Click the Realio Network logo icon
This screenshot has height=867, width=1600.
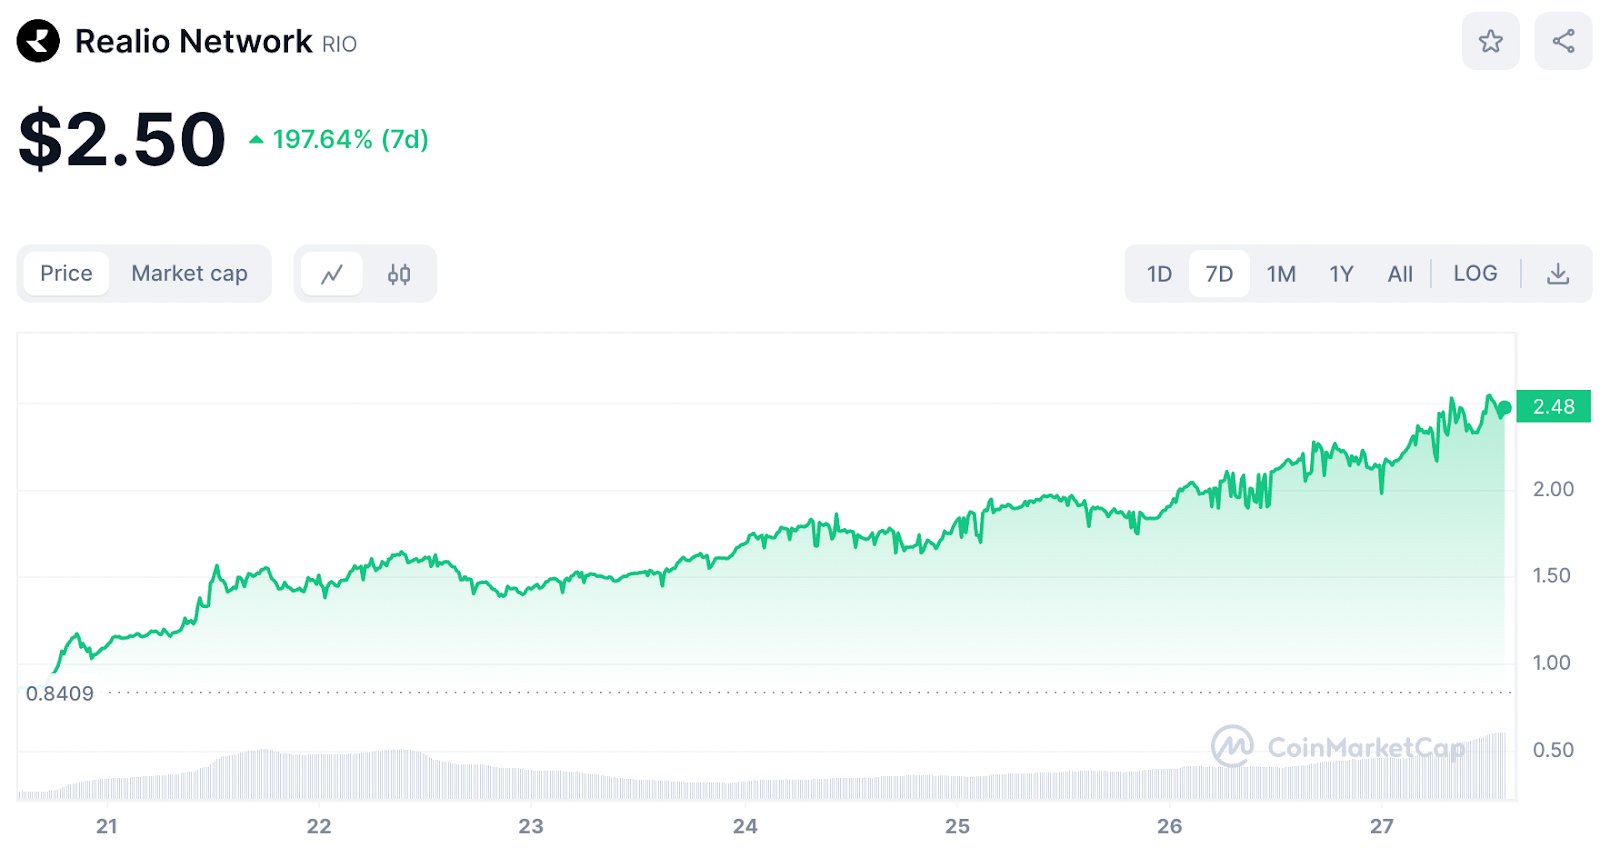pos(38,41)
